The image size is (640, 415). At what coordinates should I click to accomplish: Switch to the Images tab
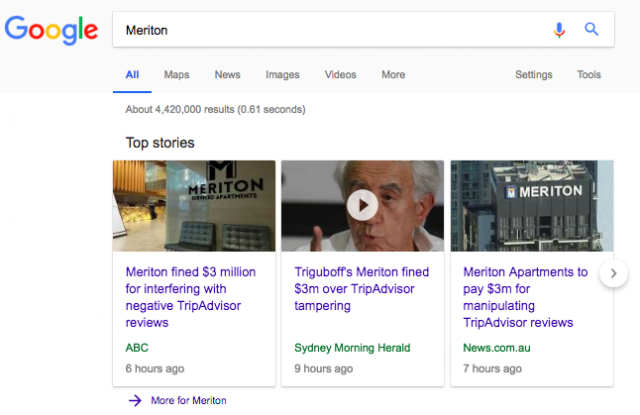[282, 75]
